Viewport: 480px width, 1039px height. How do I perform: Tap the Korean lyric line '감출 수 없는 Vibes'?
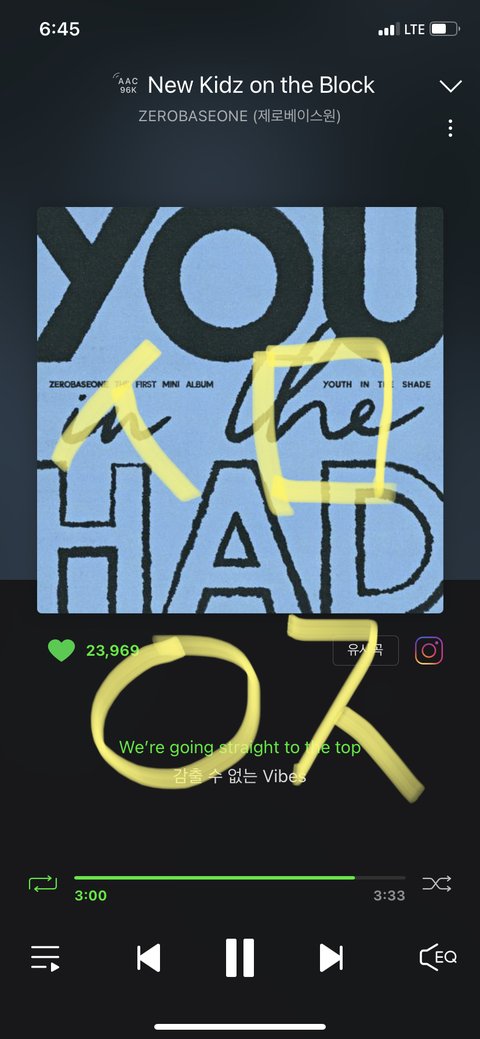click(240, 776)
